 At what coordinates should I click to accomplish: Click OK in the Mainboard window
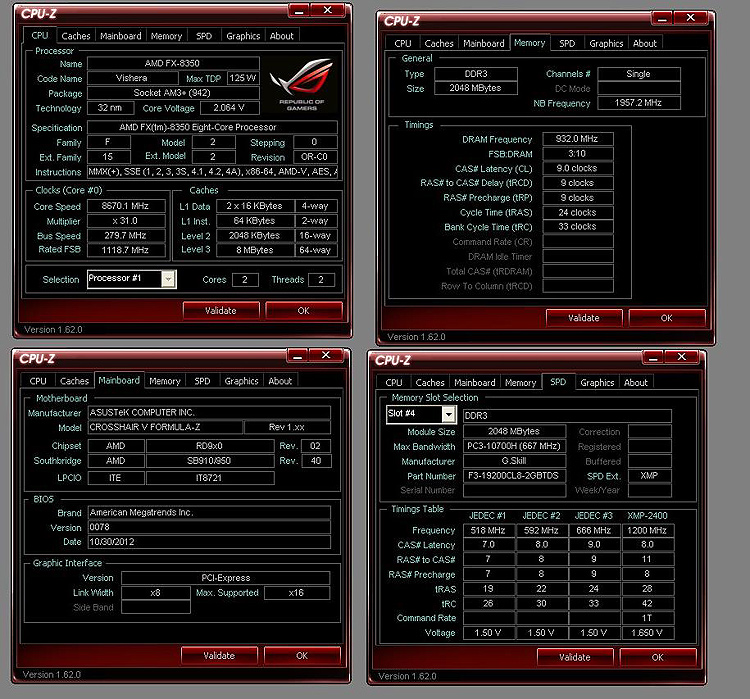302,655
